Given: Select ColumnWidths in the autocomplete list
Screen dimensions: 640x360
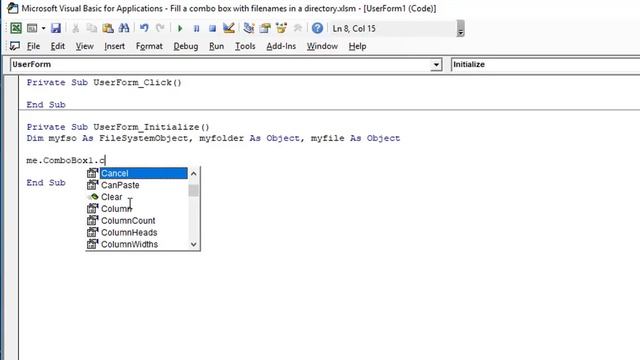Looking at the screenshot, I should [129, 244].
